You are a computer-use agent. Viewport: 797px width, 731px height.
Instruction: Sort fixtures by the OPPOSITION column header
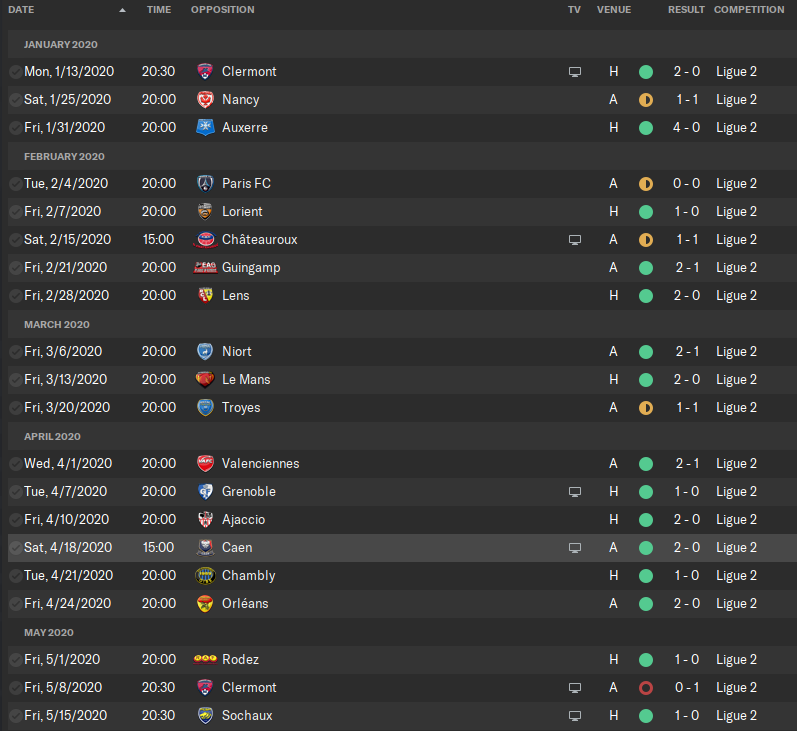223,10
